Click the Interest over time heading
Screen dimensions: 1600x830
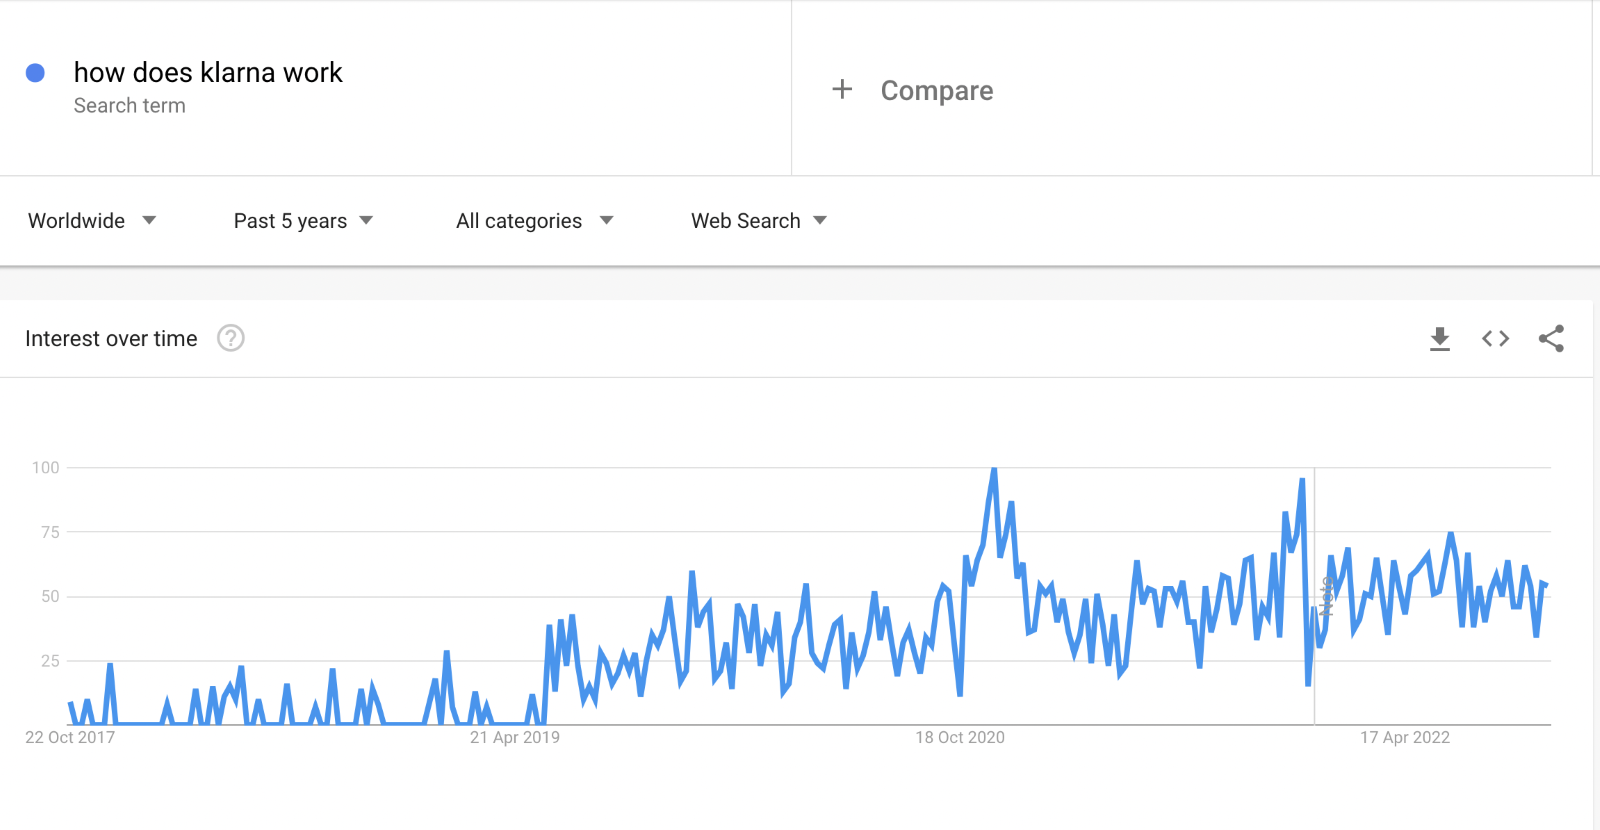pos(111,339)
